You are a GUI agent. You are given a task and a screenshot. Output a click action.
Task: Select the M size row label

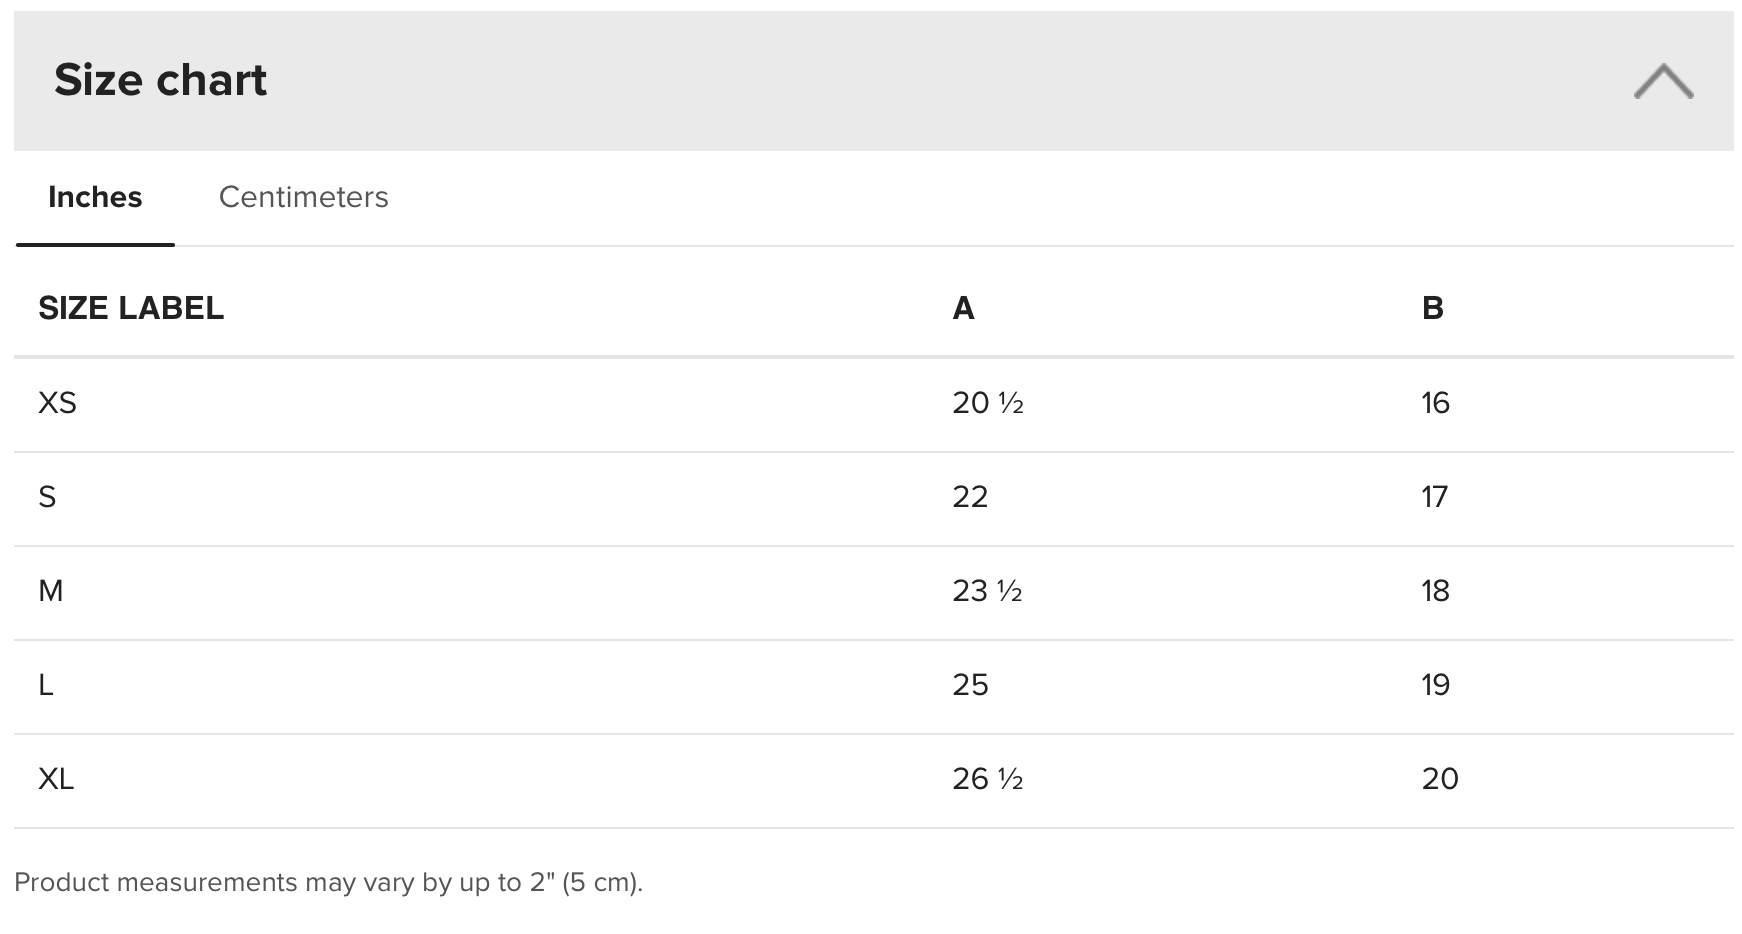point(50,591)
